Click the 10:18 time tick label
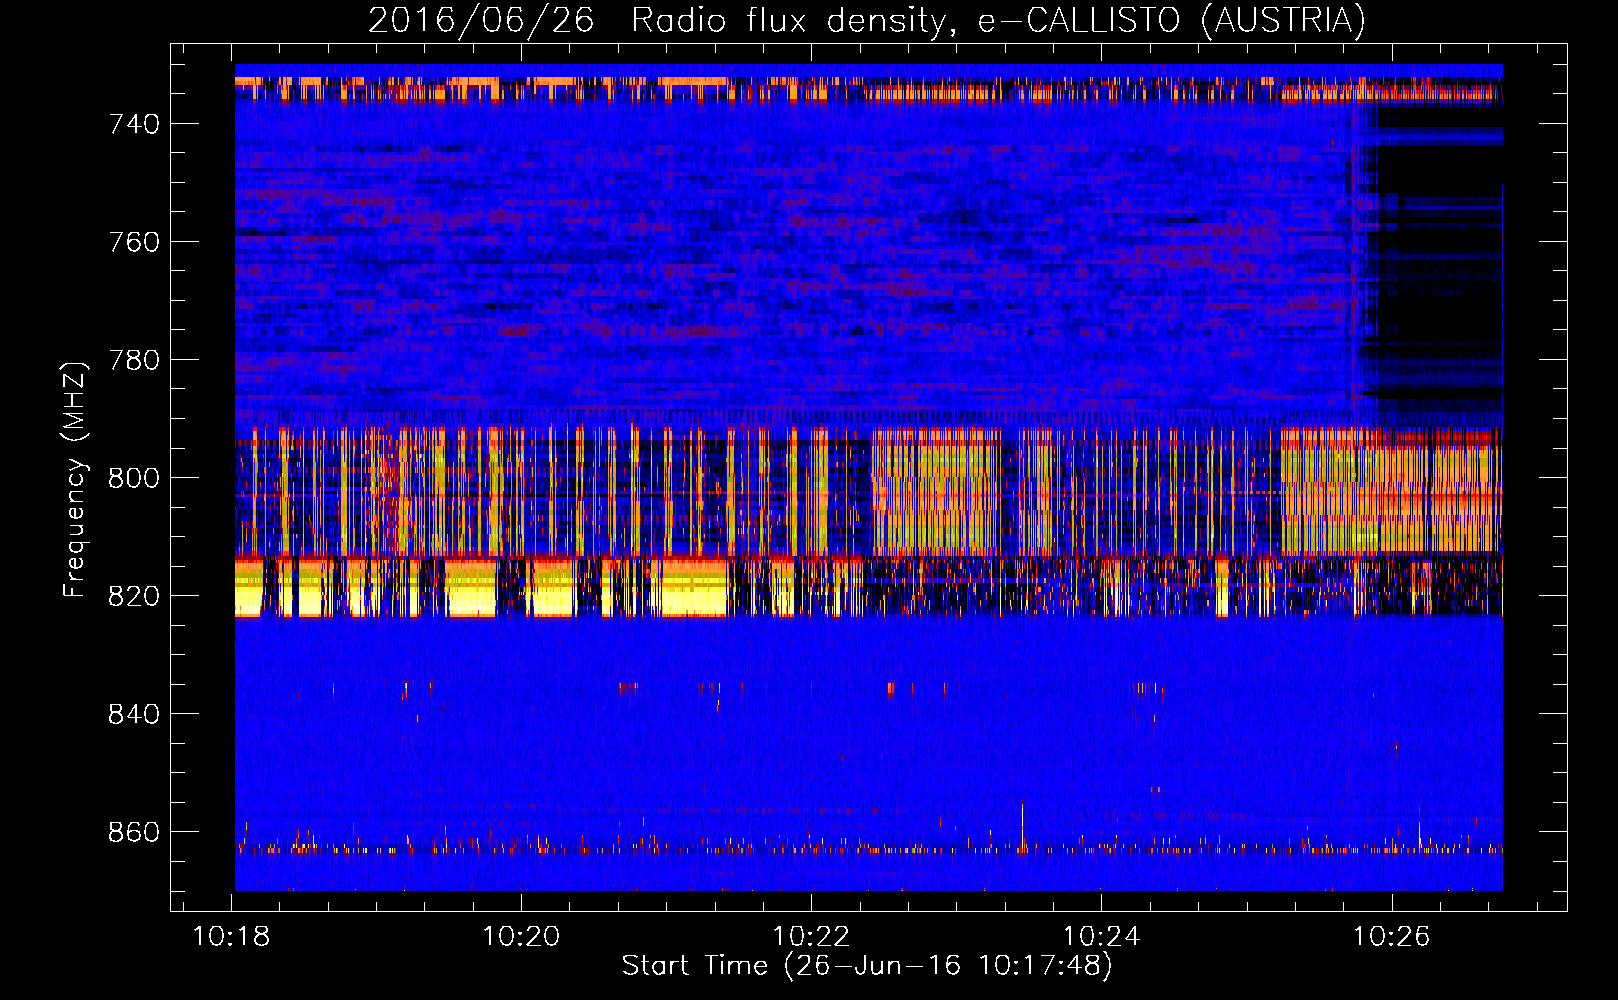This screenshot has height=1000, width=1618. click(x=231, y=937)
